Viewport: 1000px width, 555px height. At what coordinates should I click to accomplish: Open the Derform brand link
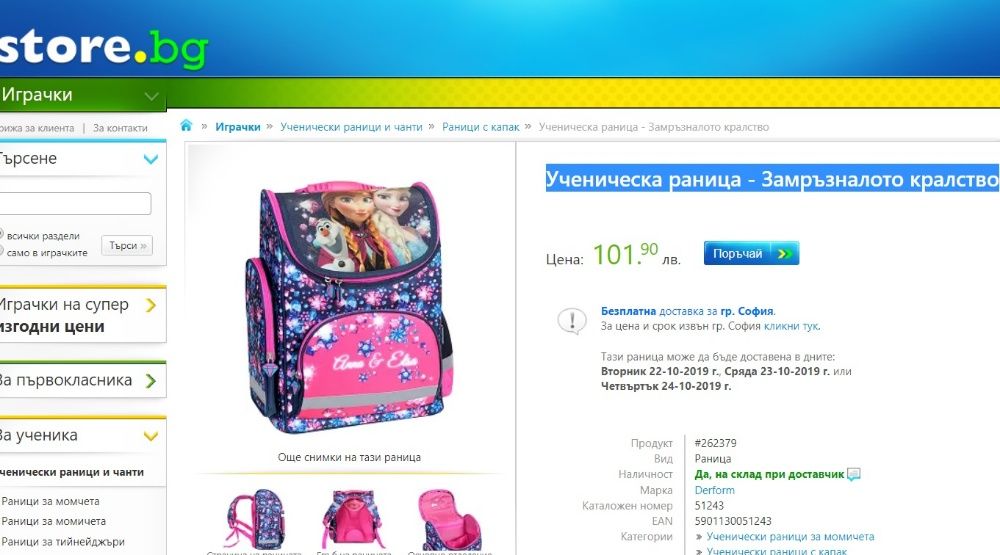[x=714, y=490]
